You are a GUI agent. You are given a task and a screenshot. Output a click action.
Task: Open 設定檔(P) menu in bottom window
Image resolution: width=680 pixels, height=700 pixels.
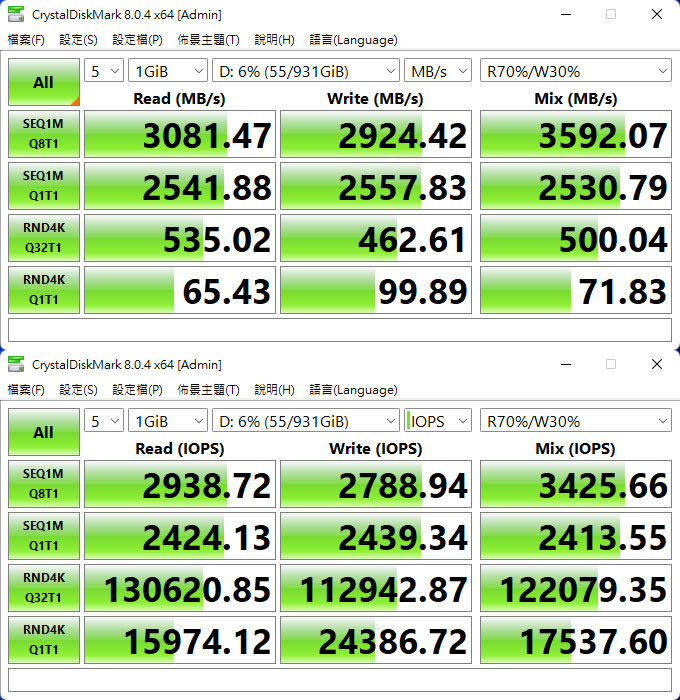pos(137,390)
